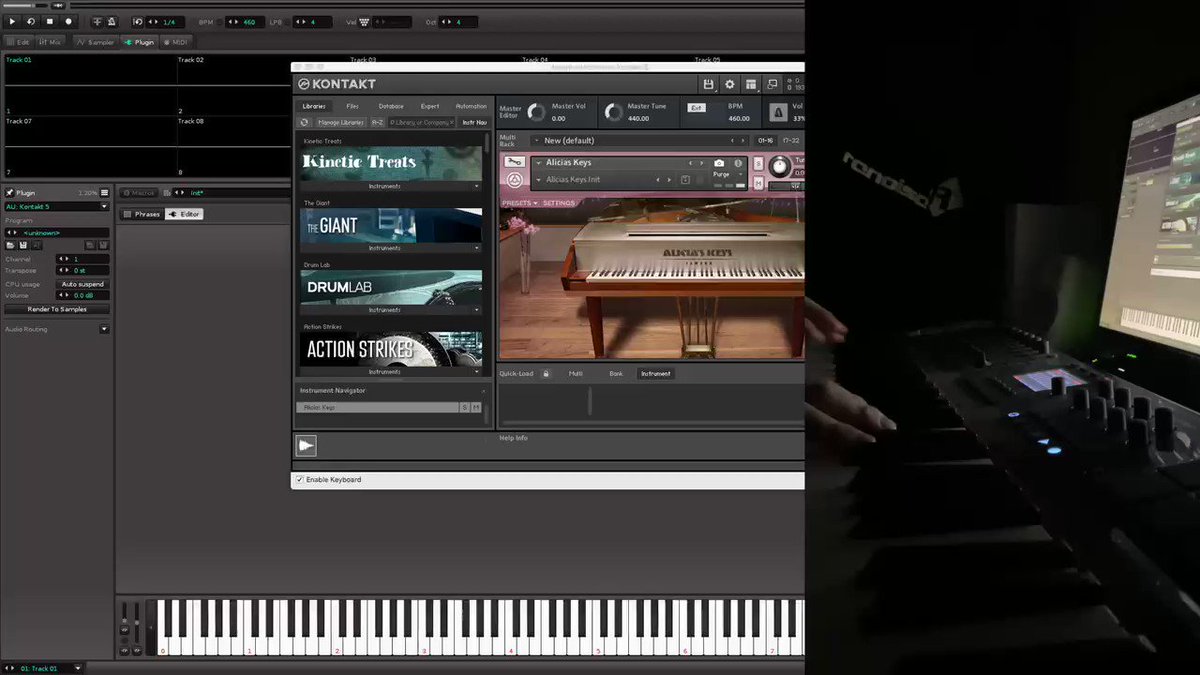Viewport: 1200px width, 675px height.
Task: Click the velocity keyboard icon next to Vel
Action: (364, 21)
